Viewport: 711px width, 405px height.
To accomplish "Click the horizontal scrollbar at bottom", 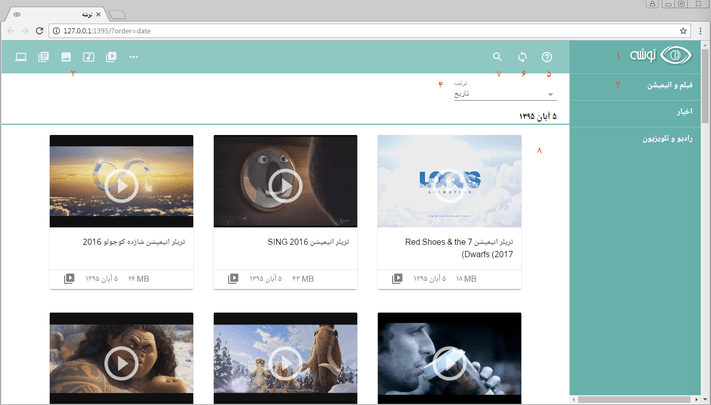I will pyautogui.click(x=634, y=400).
